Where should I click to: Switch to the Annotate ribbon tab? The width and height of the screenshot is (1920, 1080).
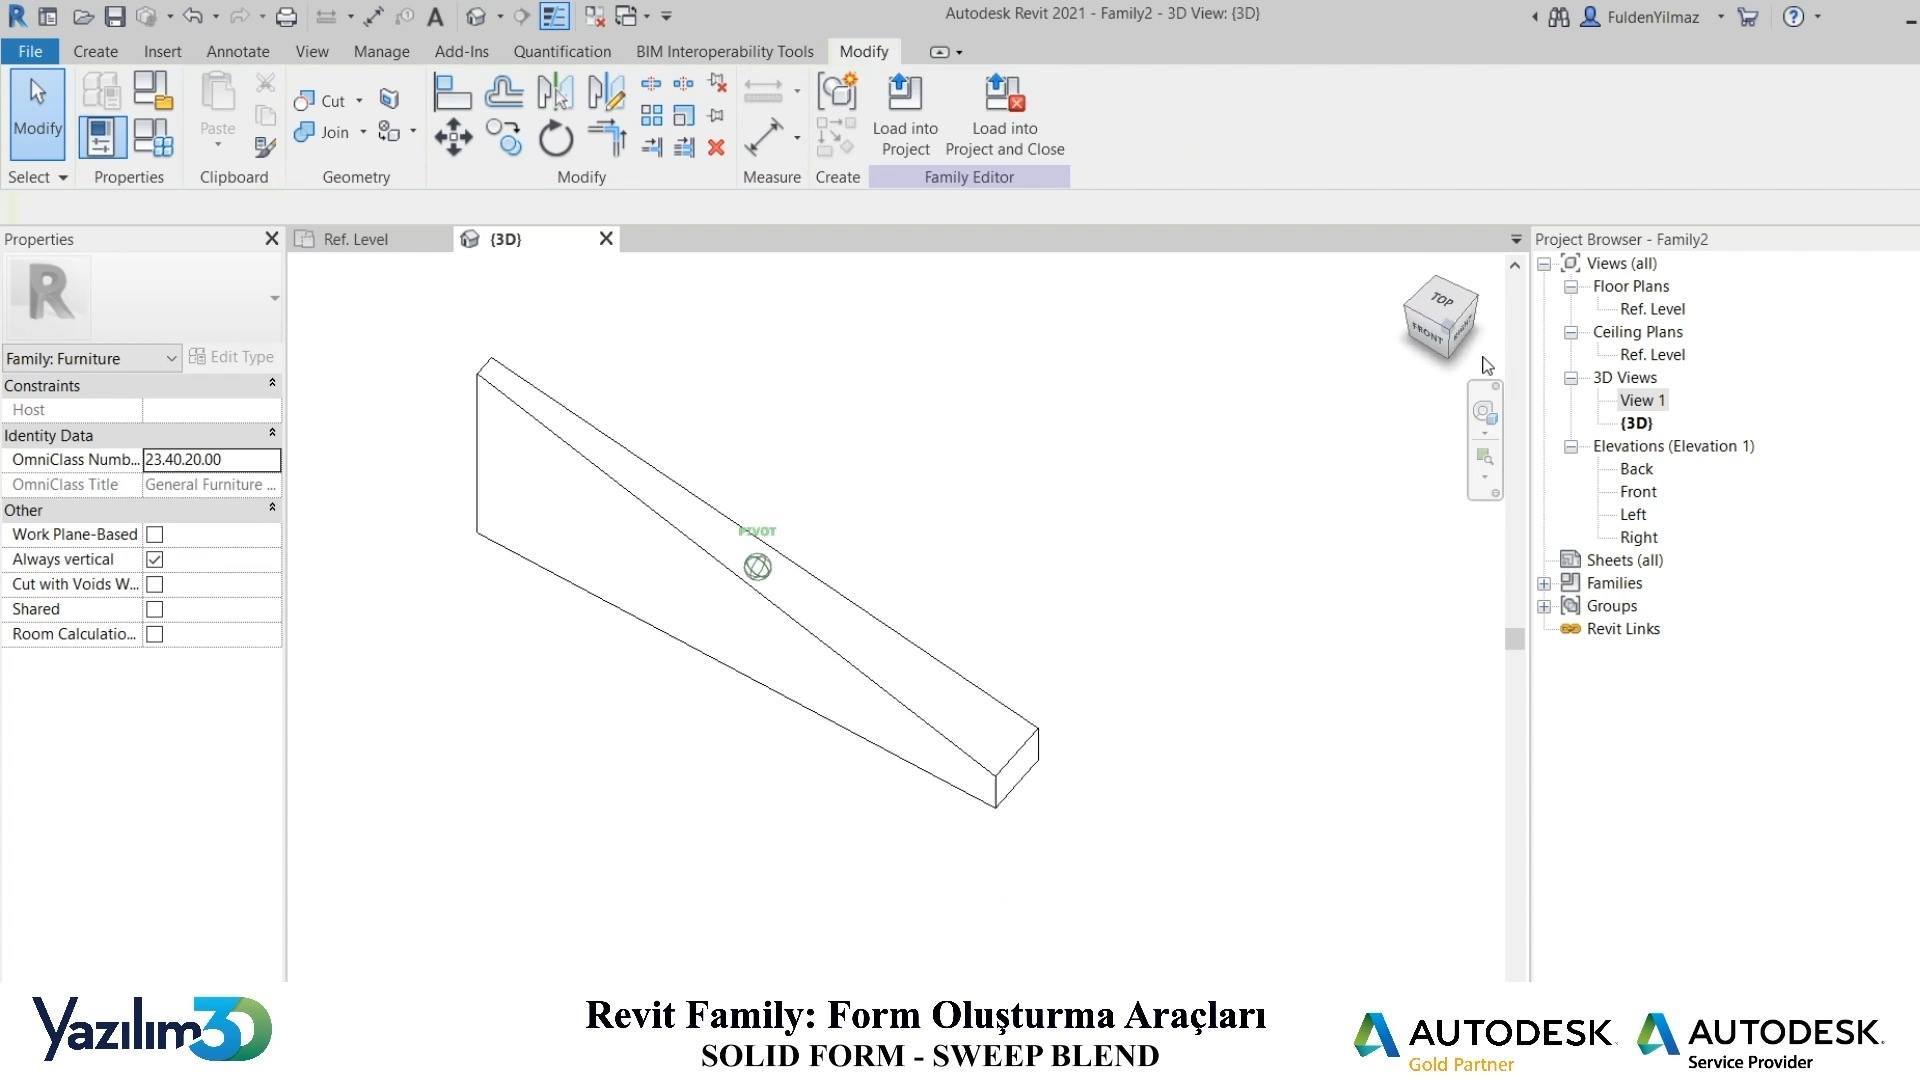(x=238, y=51)
